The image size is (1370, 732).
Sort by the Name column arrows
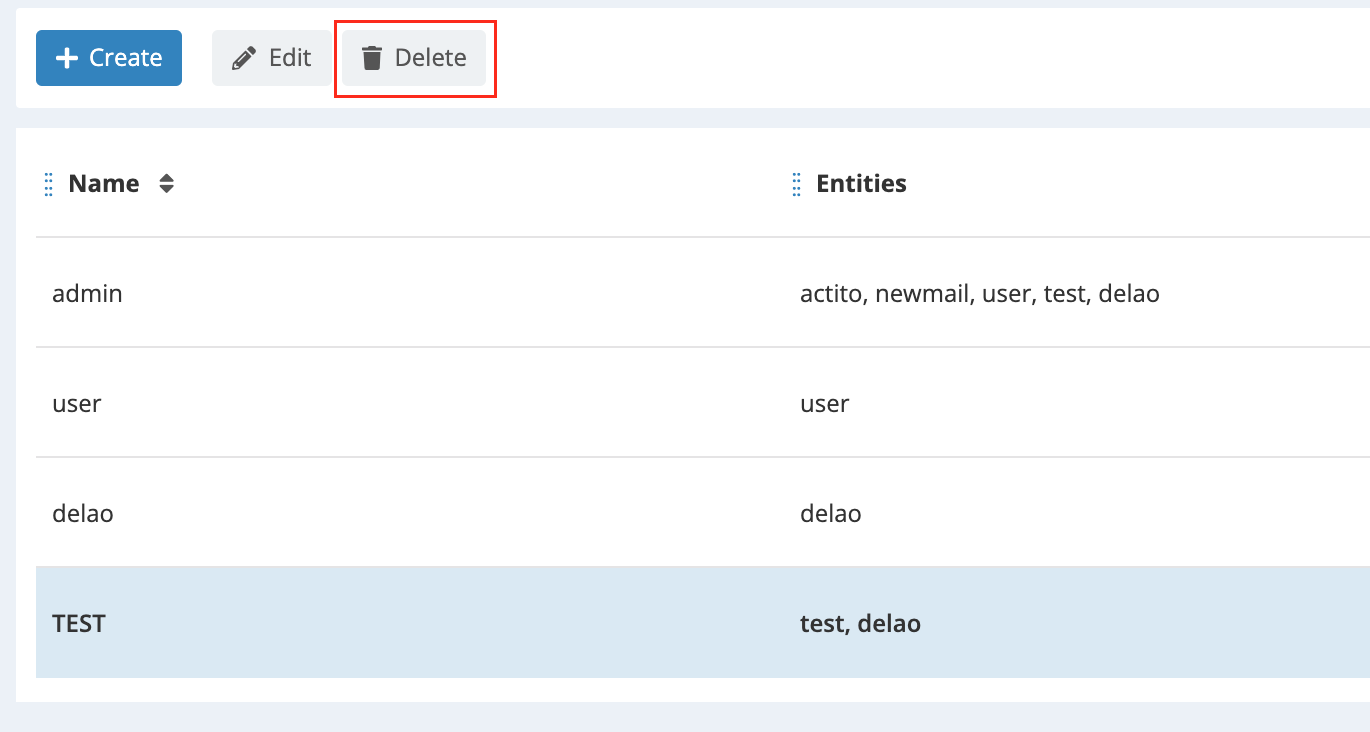click(167, 184)
